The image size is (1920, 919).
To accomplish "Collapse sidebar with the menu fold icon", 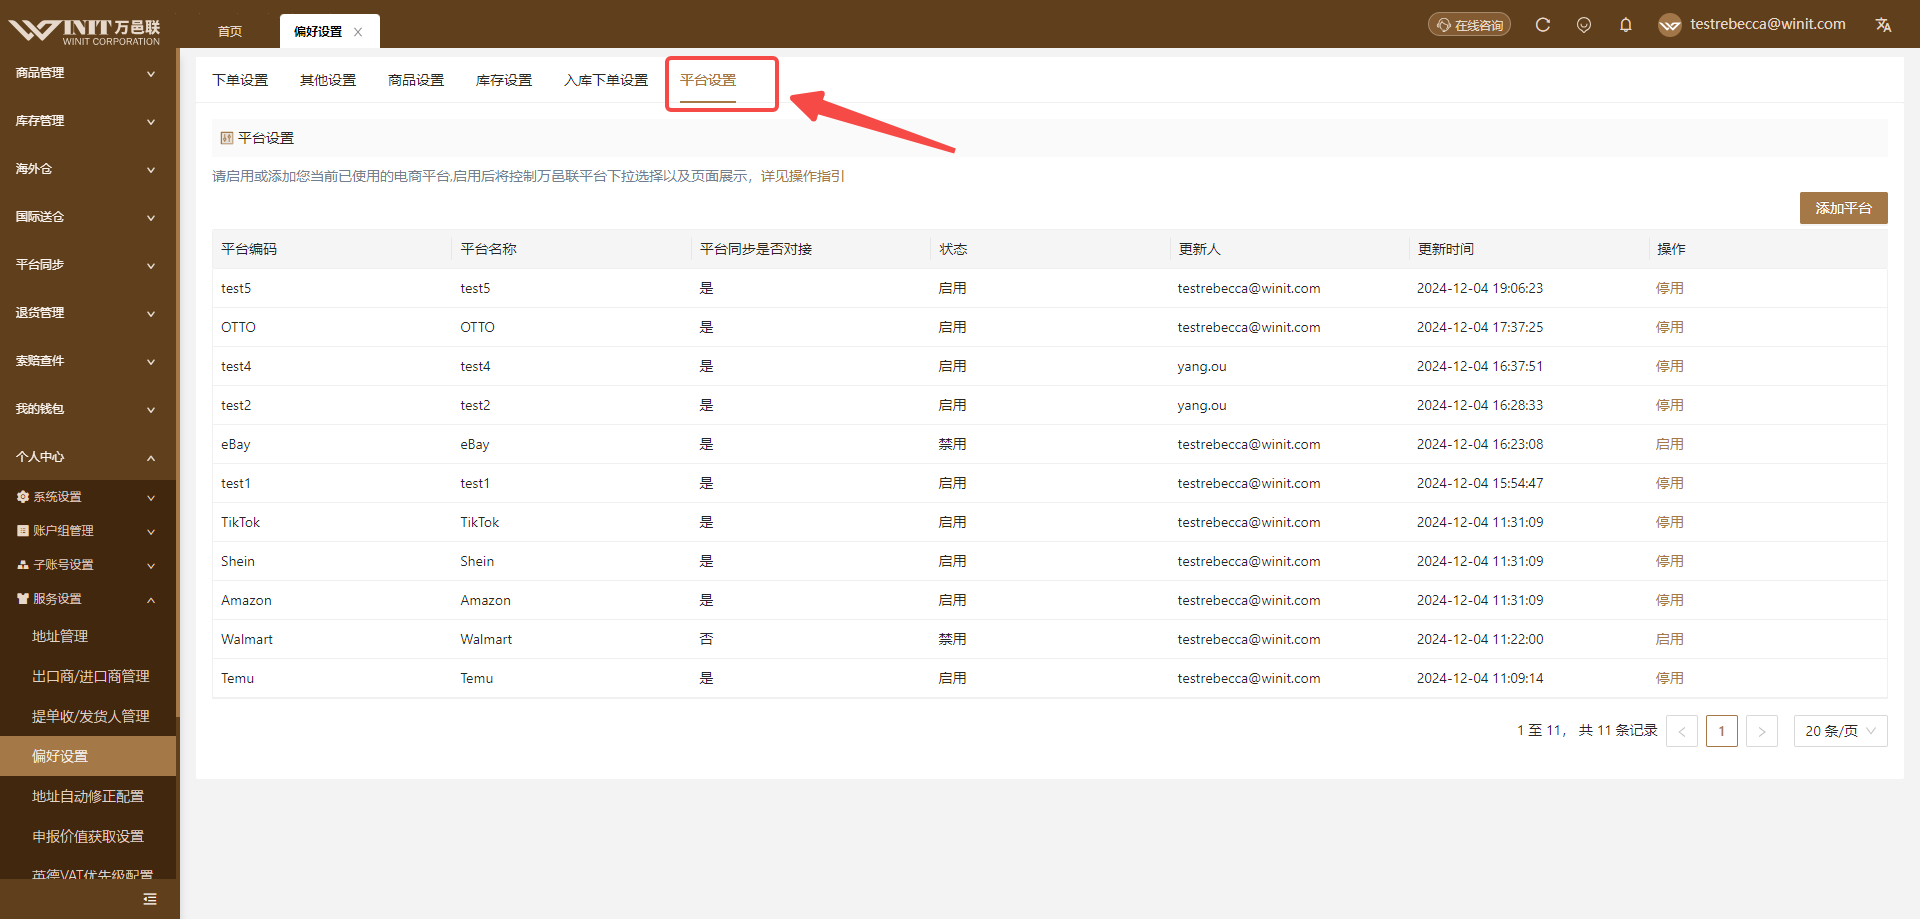I will (150, 899).
